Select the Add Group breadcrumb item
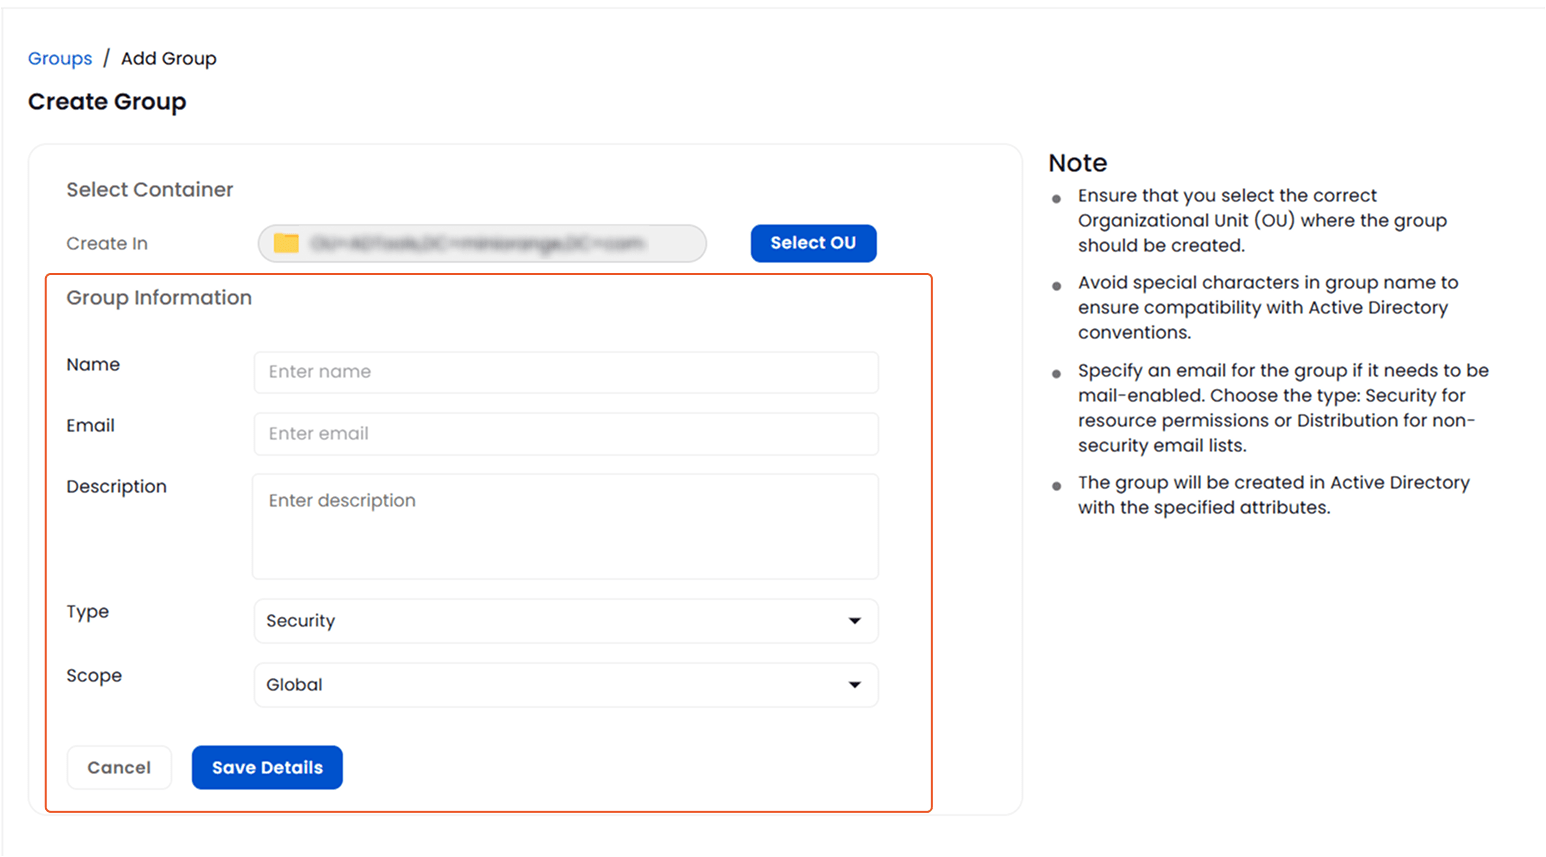This screenshot has width=1546, height=857. pyautogui.click(x=169, y=58)
